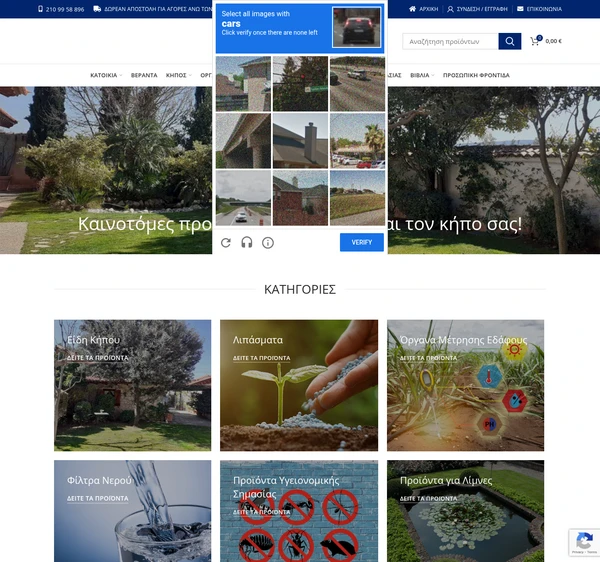Select the captcha tile with white car on road
The image size is (600, 562).
243,198
